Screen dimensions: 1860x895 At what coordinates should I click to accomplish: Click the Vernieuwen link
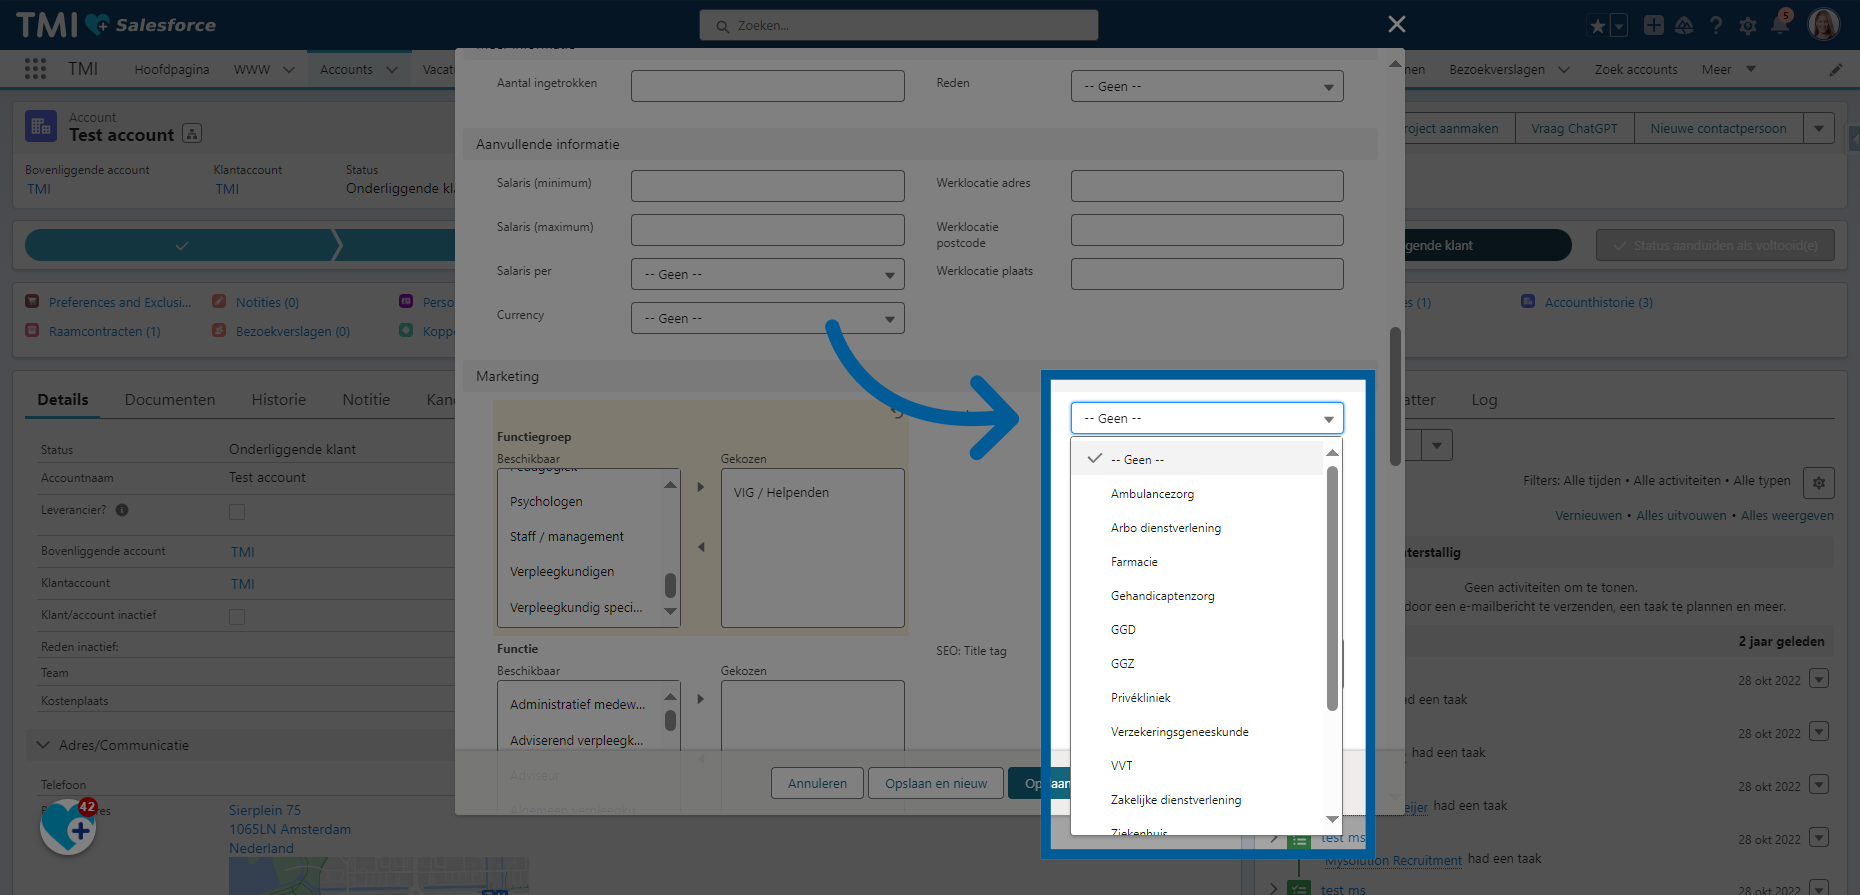point(1588,516)
